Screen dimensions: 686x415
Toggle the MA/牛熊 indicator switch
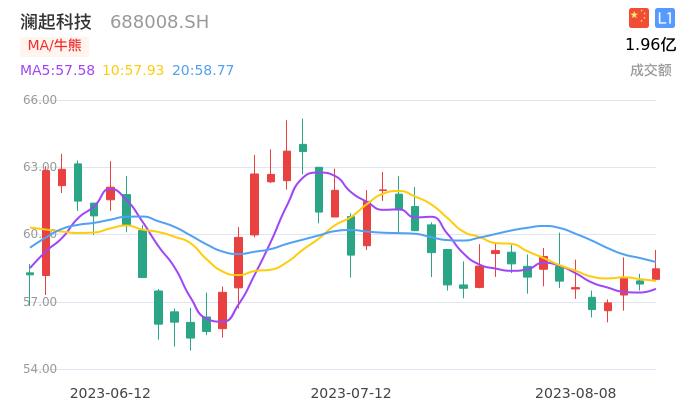[54, 45]
